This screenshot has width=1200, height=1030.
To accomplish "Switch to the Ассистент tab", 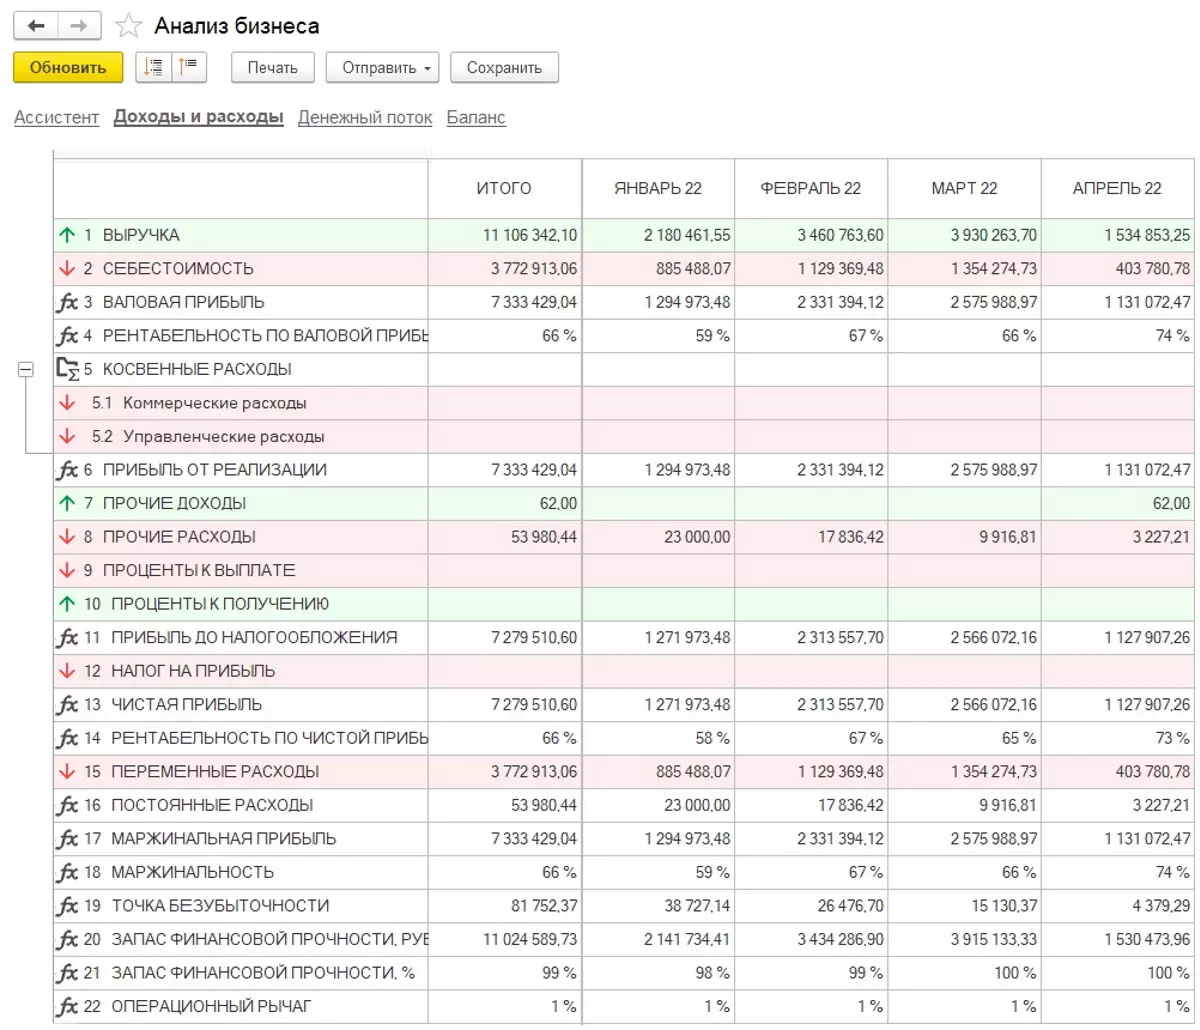I will pos(56,117).
